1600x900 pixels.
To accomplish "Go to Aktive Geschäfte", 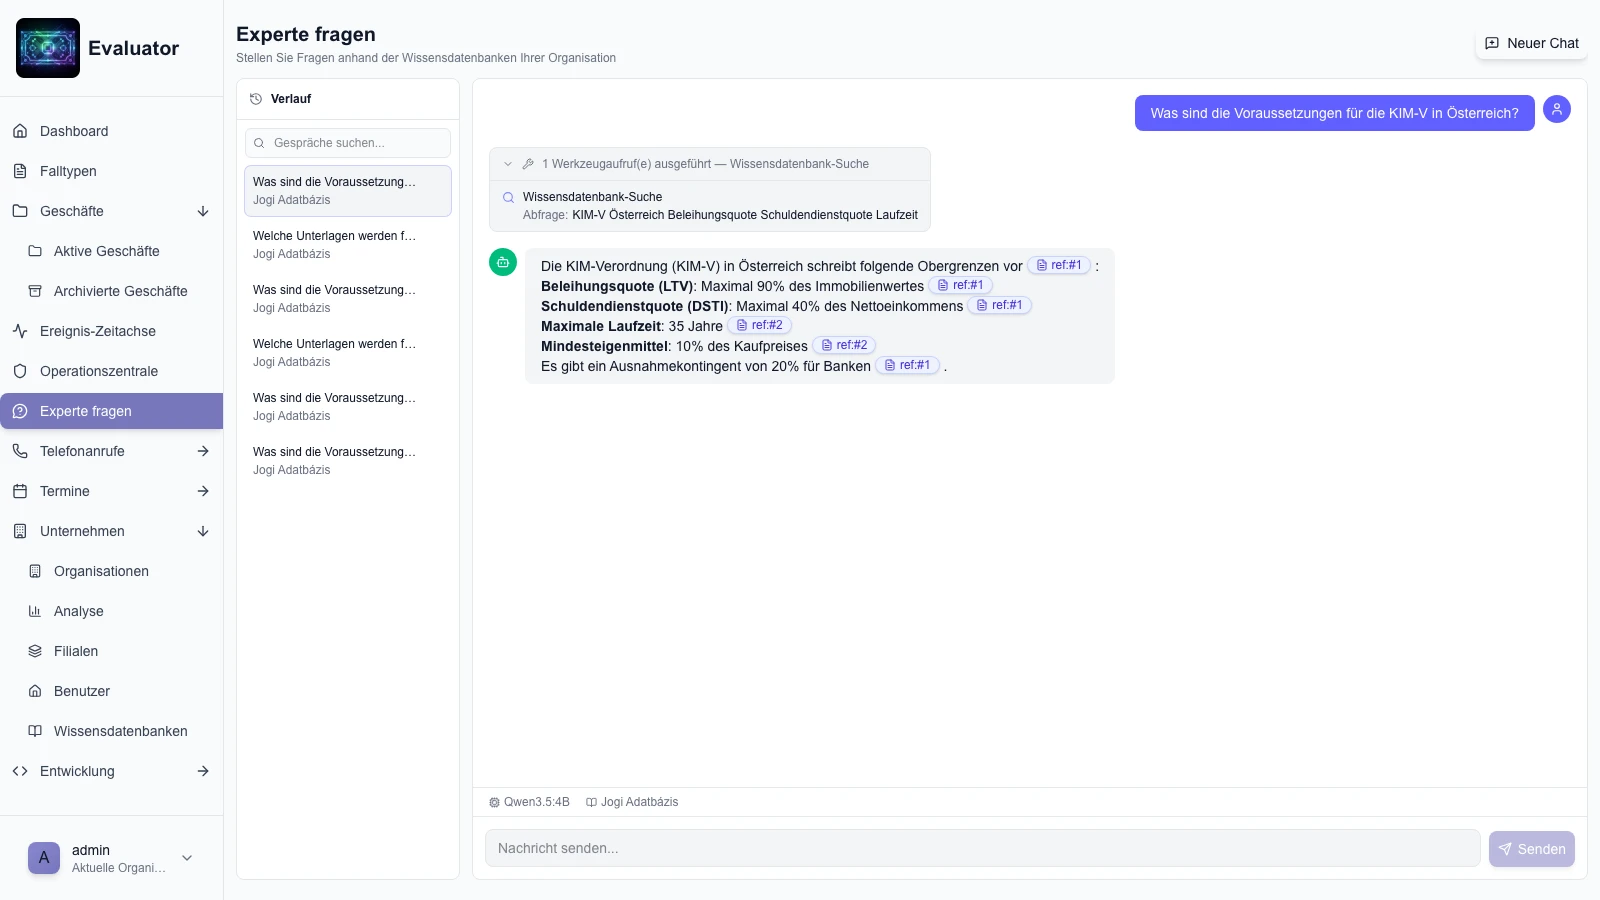I will (x=106, y=251).
